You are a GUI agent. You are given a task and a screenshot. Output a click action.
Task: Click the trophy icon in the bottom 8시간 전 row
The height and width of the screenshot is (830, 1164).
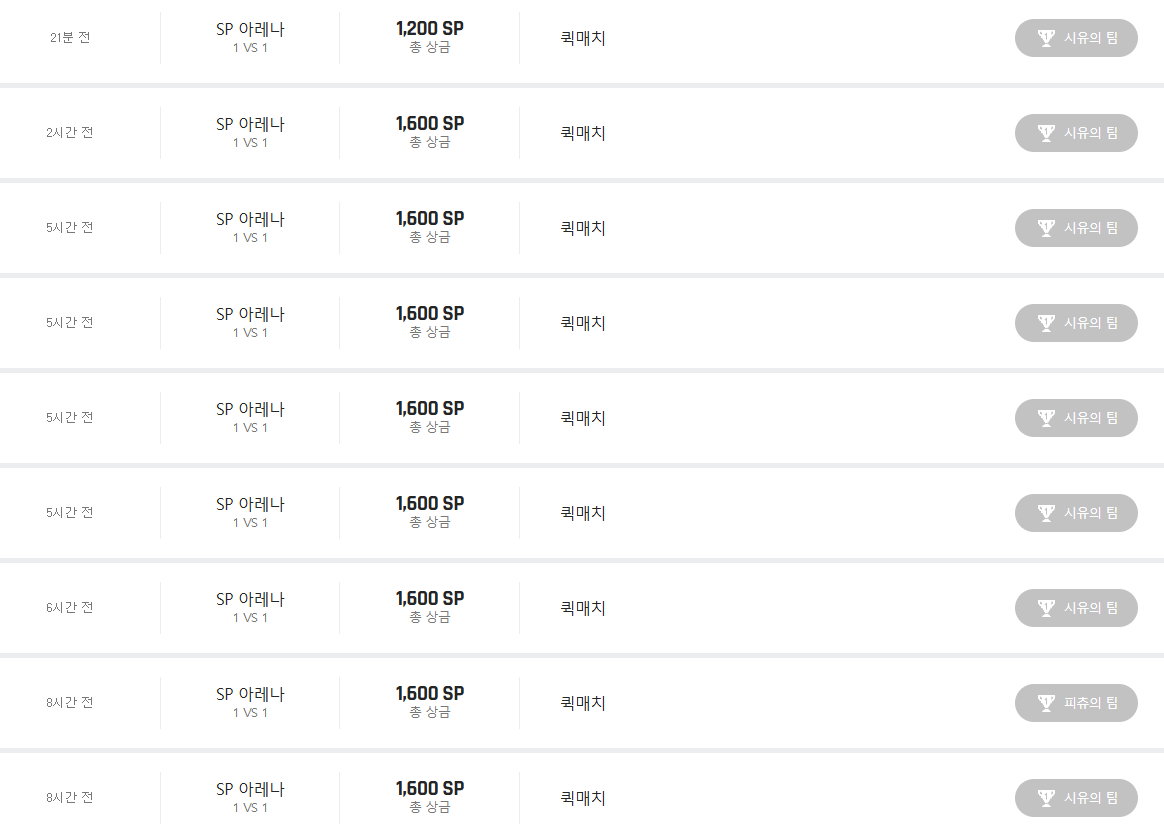1046,798
